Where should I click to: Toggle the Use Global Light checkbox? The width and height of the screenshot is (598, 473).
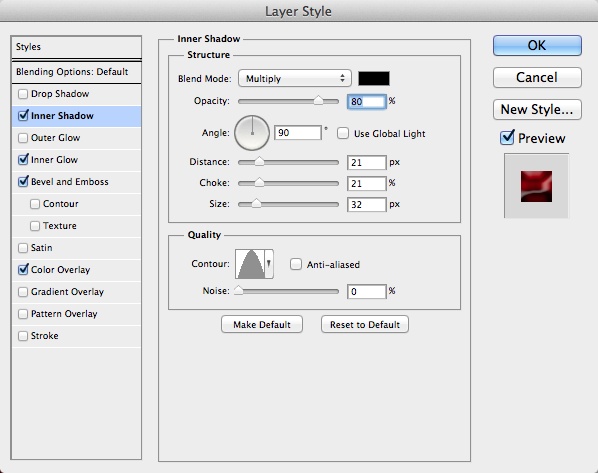[x=343, y=134]
